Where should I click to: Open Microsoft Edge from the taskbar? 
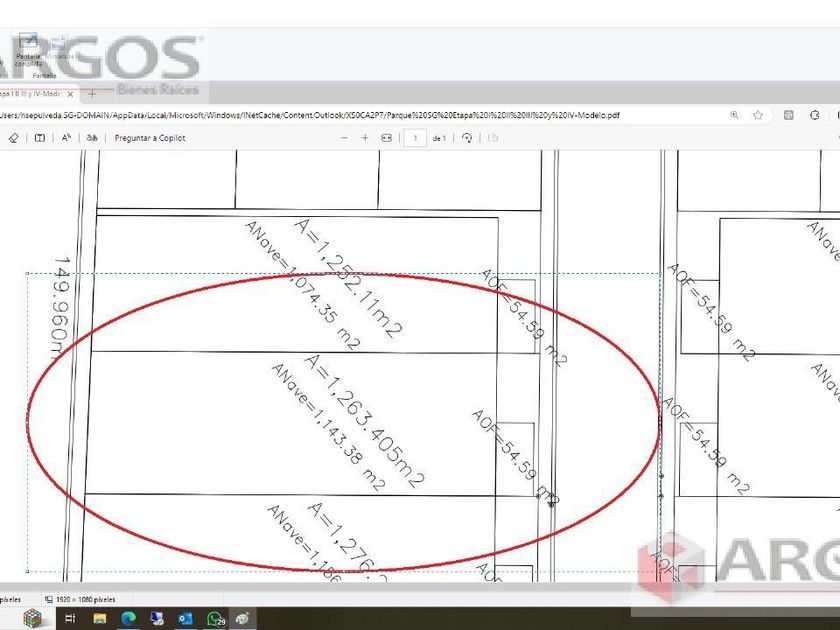128,619
